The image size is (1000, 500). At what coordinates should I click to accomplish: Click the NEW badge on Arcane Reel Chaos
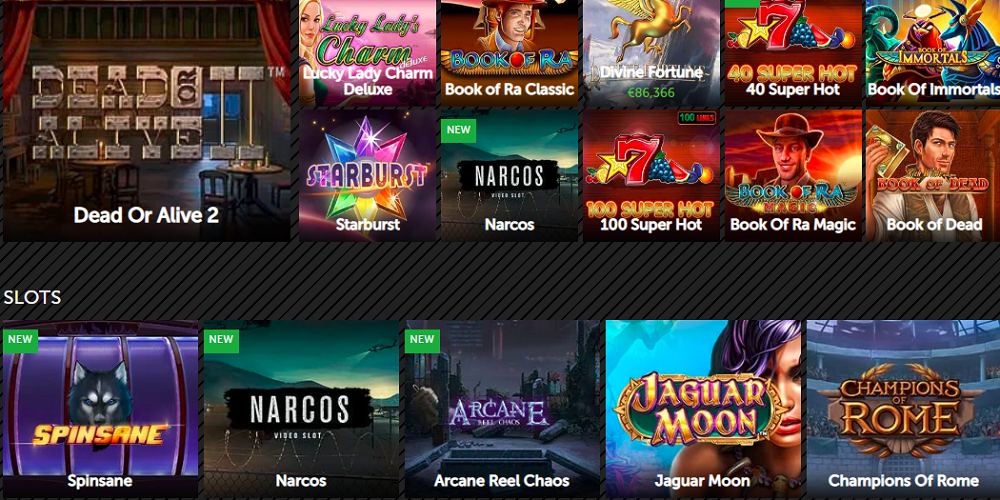422,340
